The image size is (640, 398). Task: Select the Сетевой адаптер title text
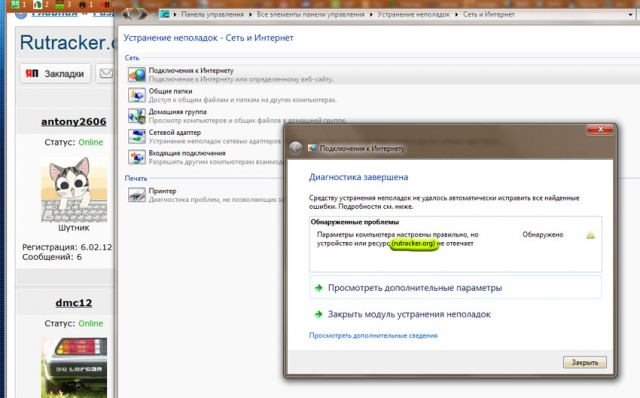point(175,132)
